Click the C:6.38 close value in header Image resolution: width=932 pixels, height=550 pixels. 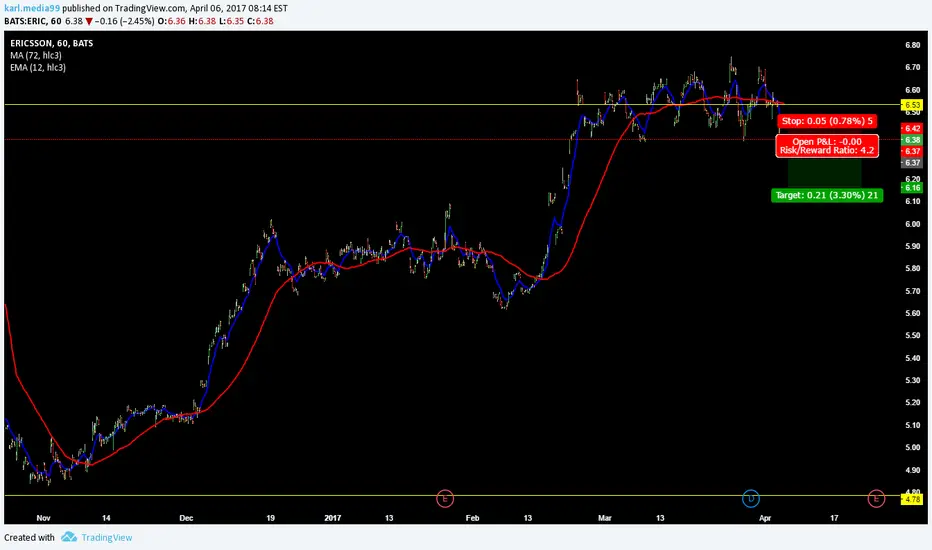click(x=260, y=21)
